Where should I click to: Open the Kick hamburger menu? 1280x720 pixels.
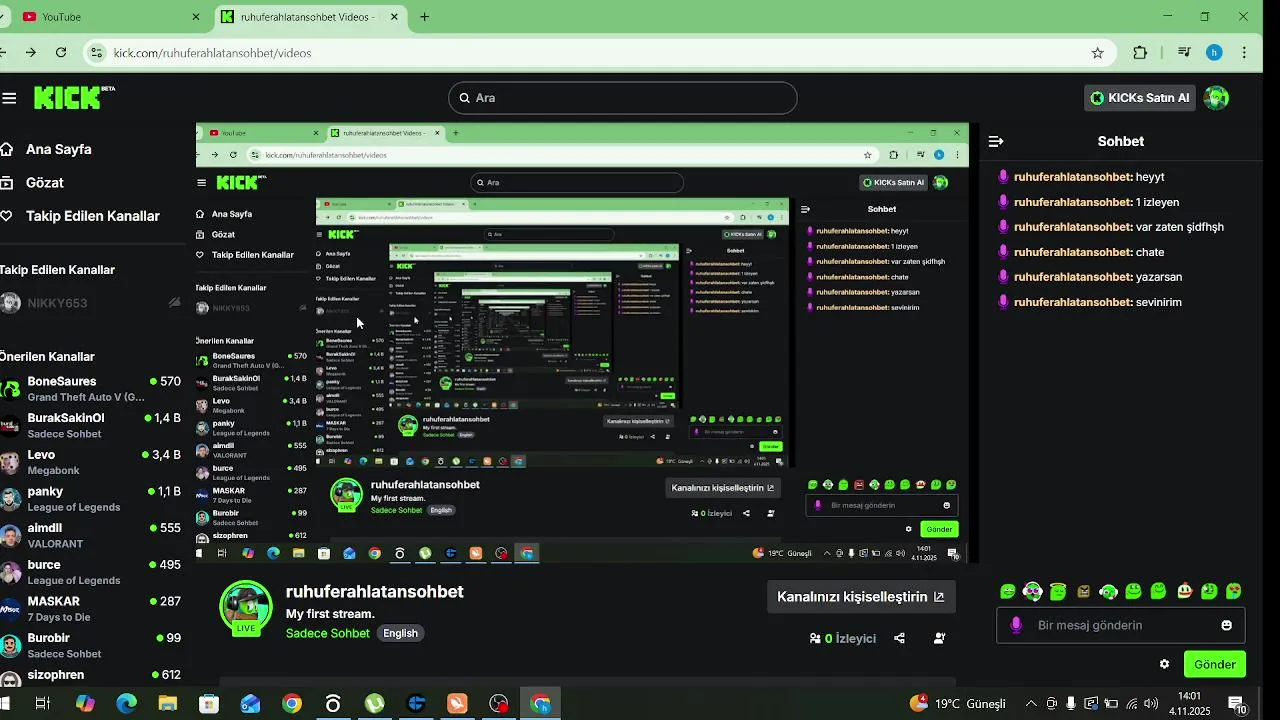(x=10, y=98)
